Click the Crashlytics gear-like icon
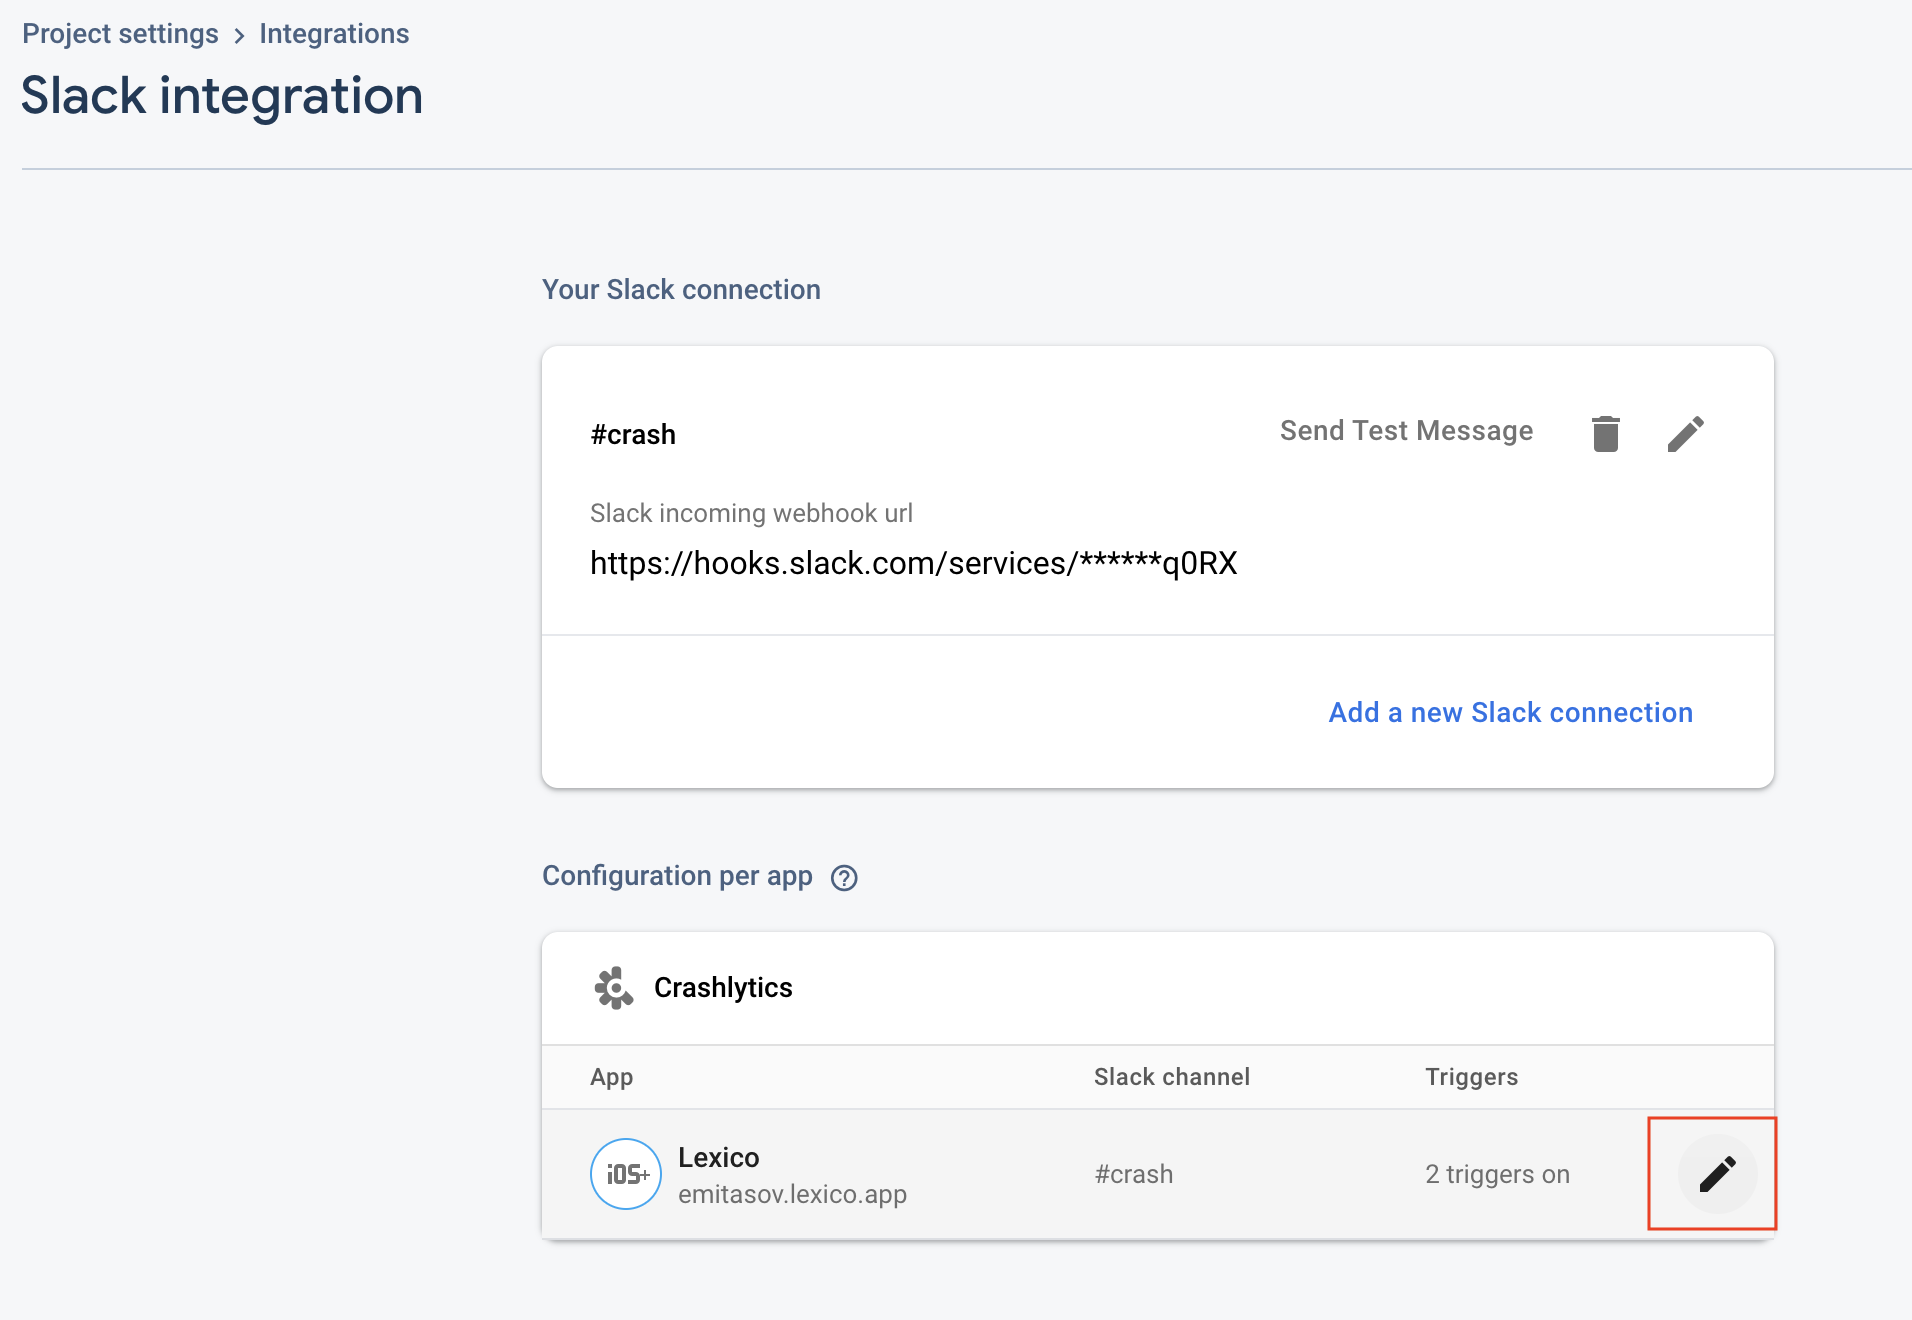Image resolution: width=1912 pixels, height=1320 pixels. 614,988
